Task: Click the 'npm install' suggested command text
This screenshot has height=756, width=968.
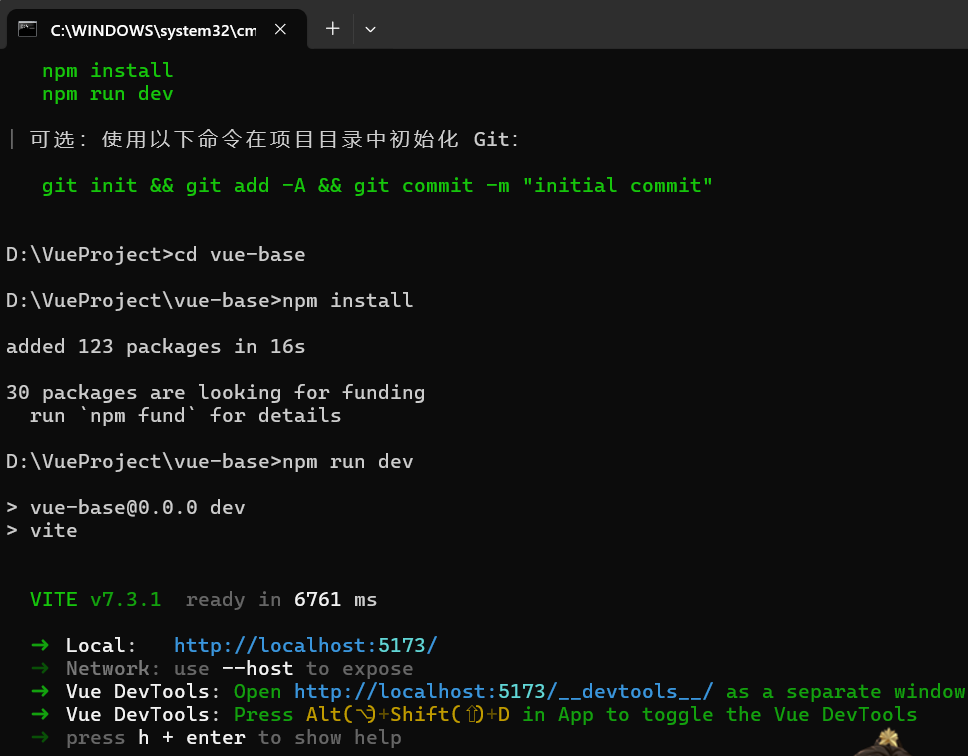Action: (x=107, y=71)
